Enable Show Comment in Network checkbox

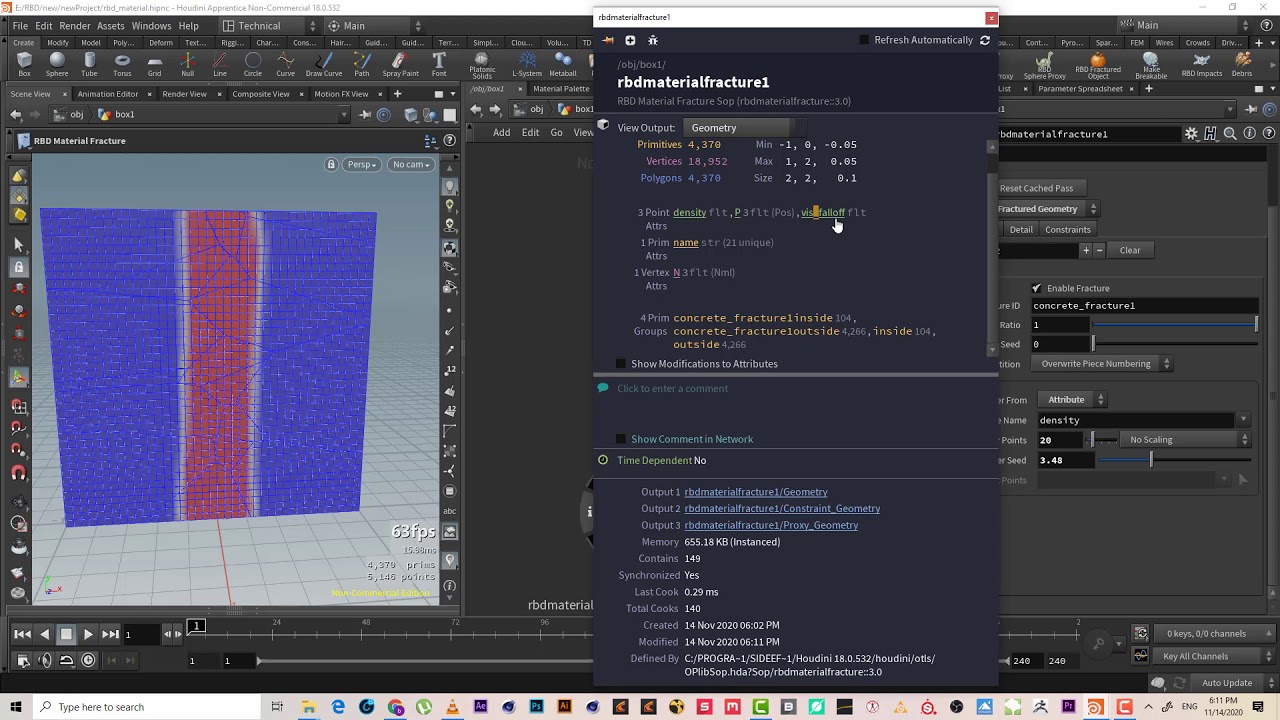pyautogui.click(x=621, y=439)
